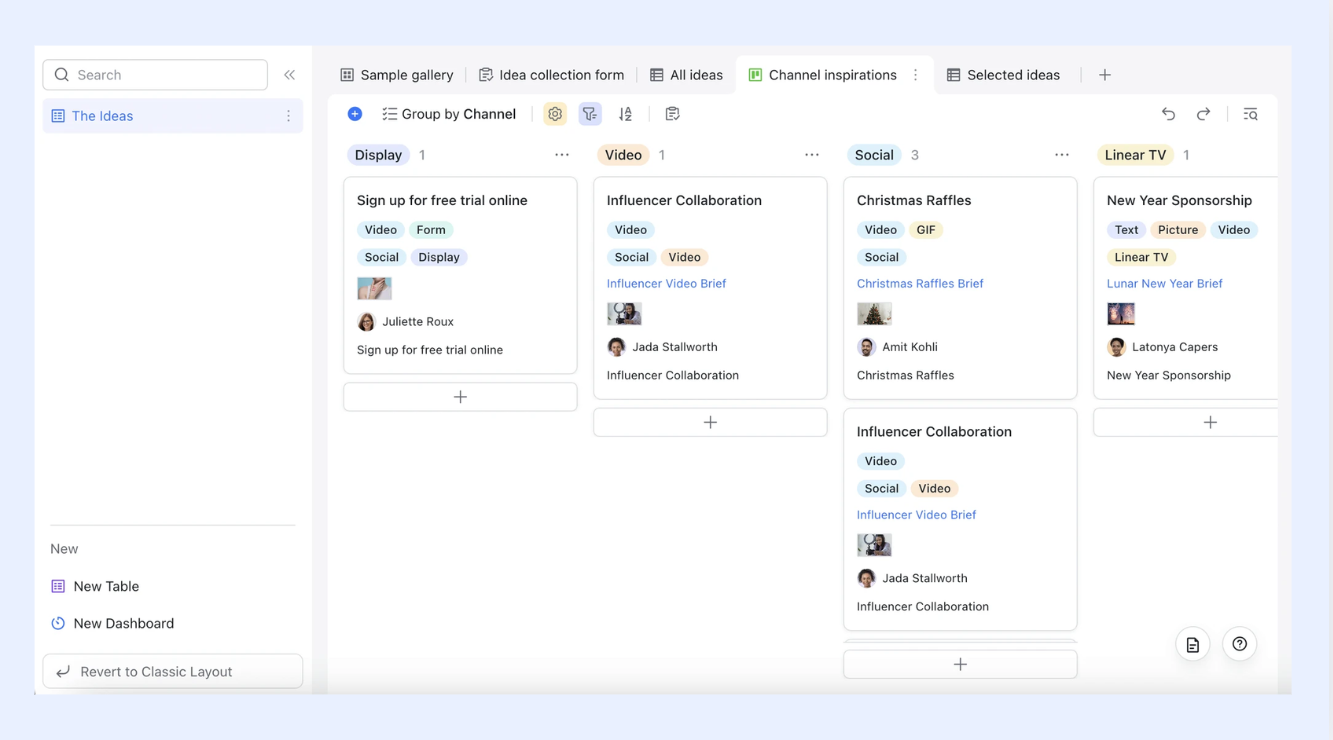Click Form tag on free trial card

pos(431,230)
